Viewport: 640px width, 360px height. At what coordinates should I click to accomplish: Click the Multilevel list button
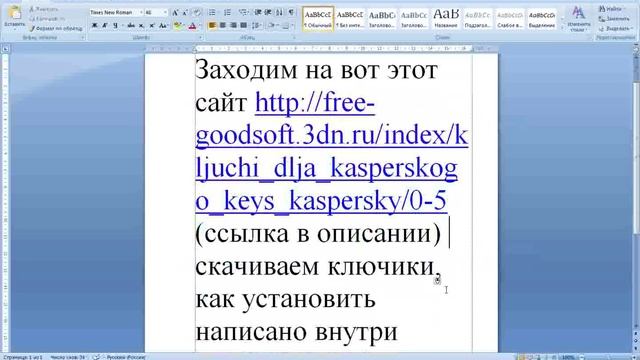[243, 13]
